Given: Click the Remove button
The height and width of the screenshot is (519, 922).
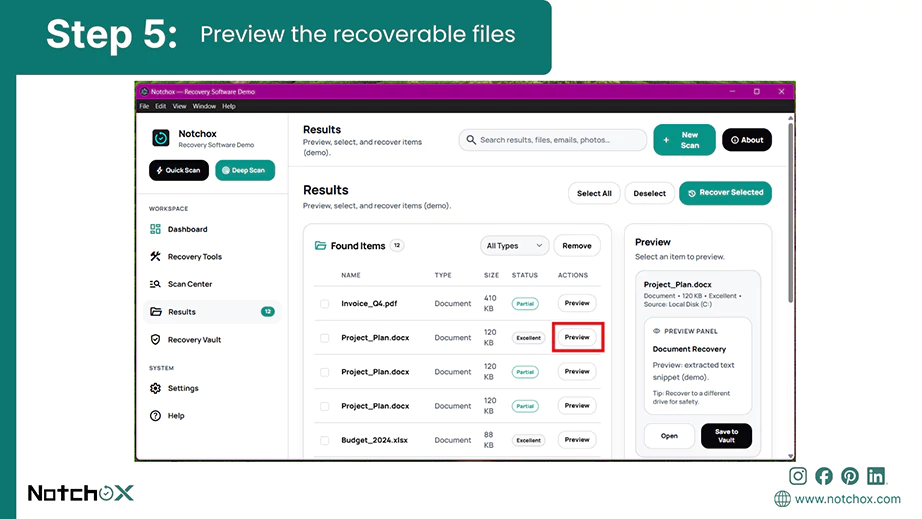Looking at the screenshot, I should pos(577,246).
